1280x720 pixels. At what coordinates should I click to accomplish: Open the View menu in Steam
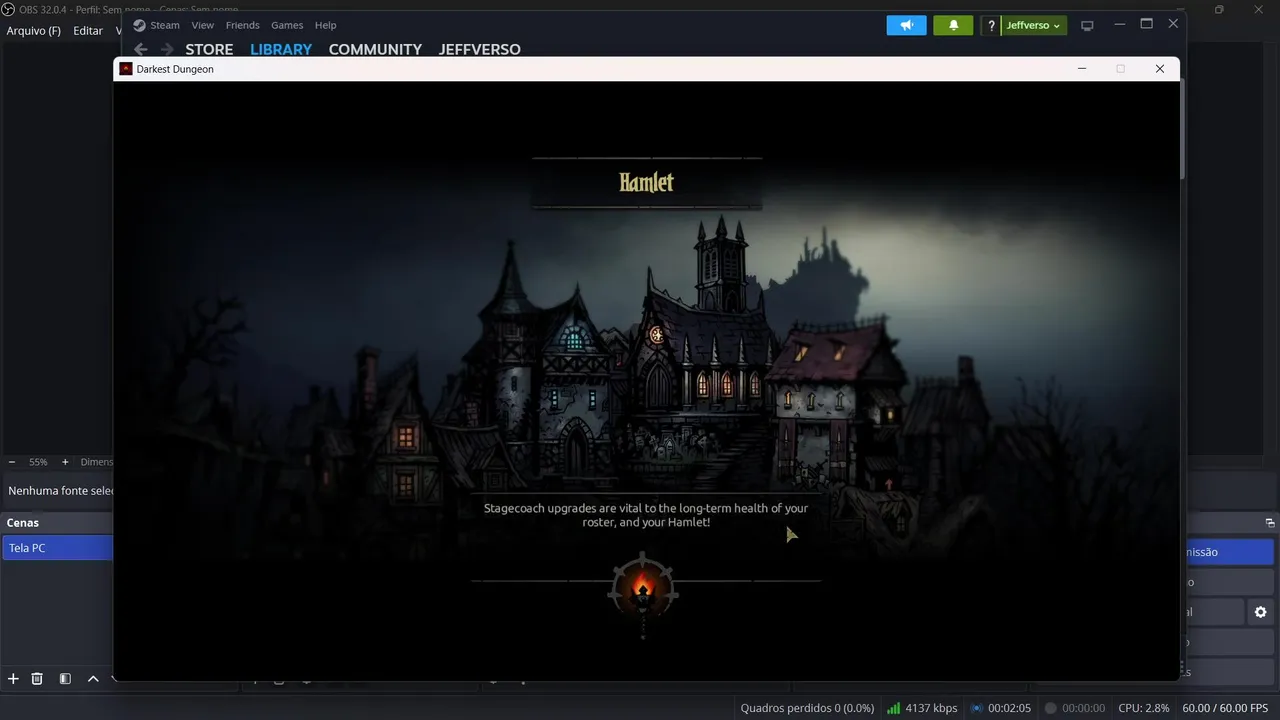tap(203, 25)
